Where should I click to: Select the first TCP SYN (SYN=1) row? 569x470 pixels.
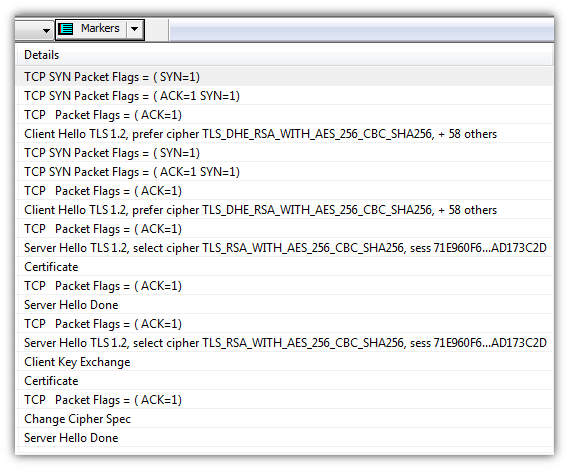click(284, 77)
